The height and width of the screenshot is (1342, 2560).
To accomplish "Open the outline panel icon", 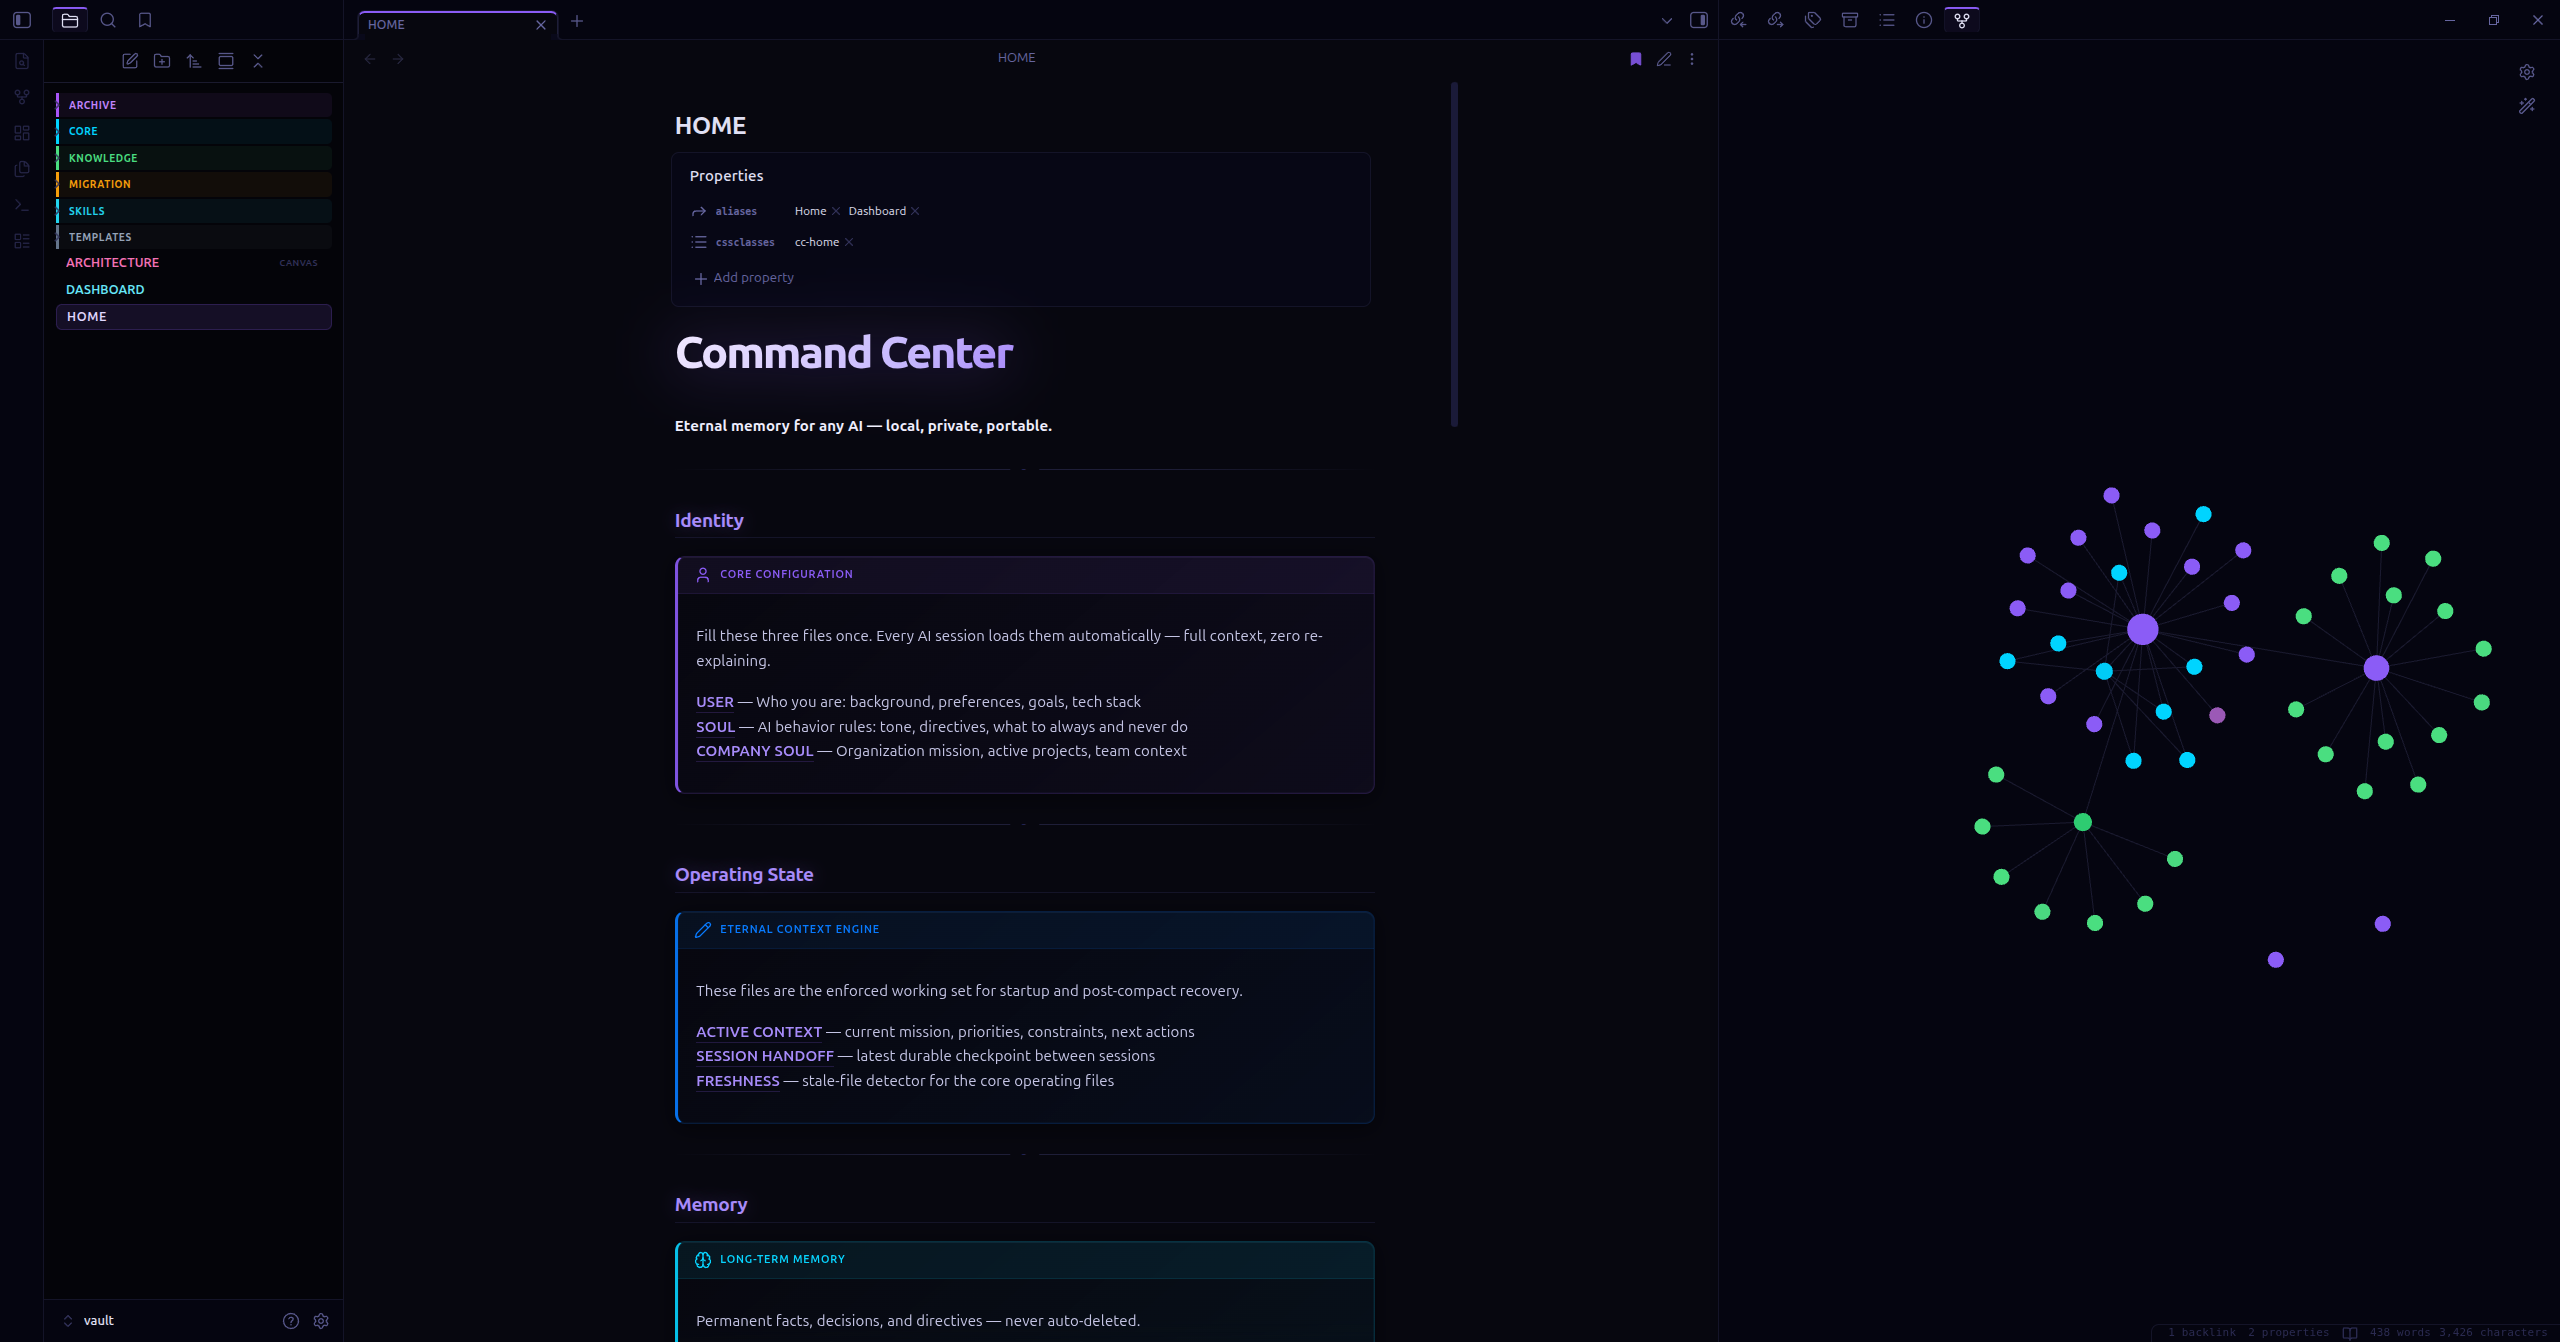I will coord(1887,20).
